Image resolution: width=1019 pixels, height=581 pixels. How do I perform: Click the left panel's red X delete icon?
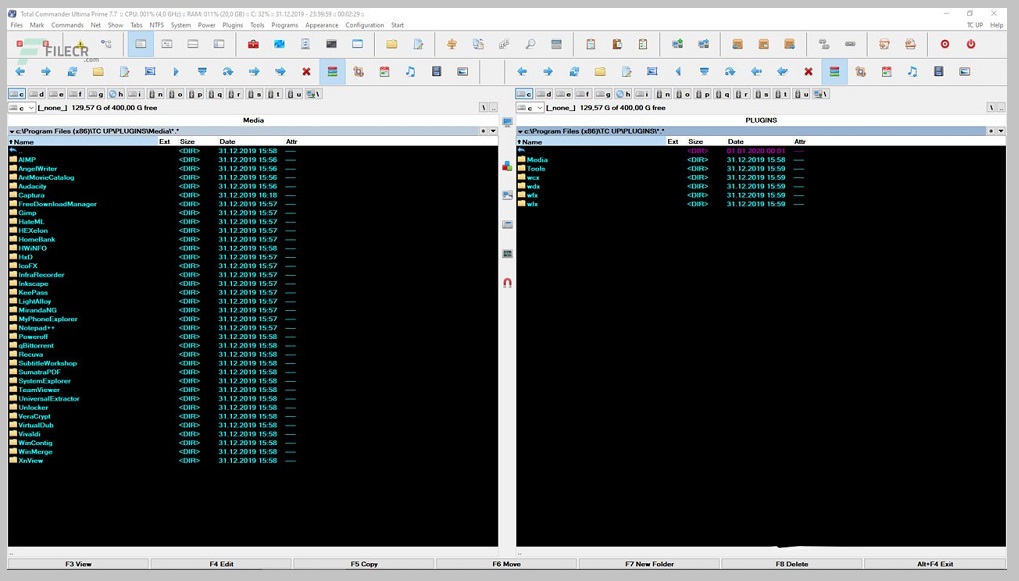(x=306, y=71)
